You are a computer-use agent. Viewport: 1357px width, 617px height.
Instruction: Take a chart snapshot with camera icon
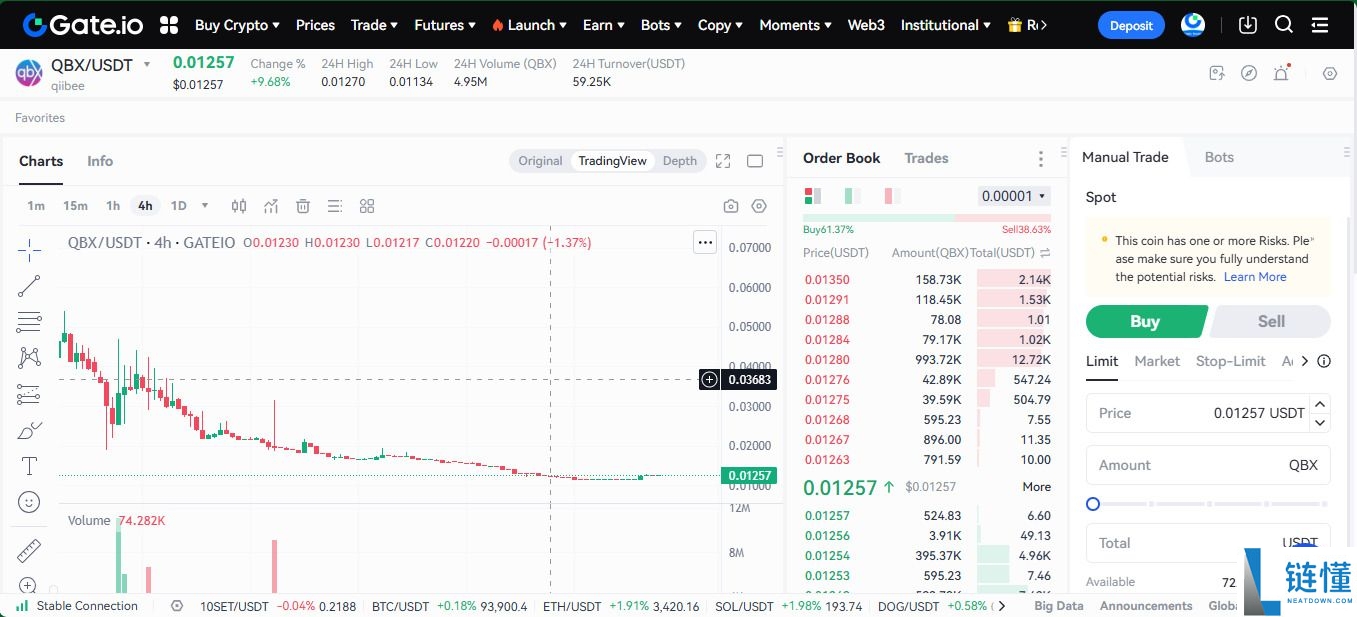[731, 206]
